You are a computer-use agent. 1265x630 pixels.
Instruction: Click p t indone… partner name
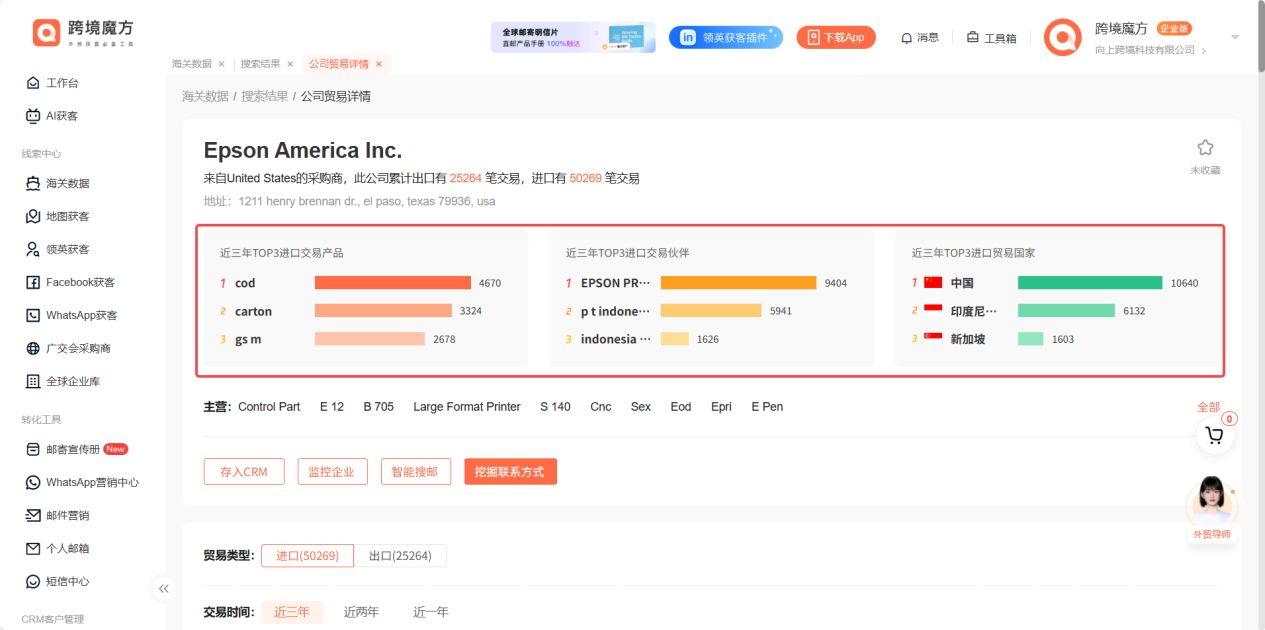[x=615, y=311]
